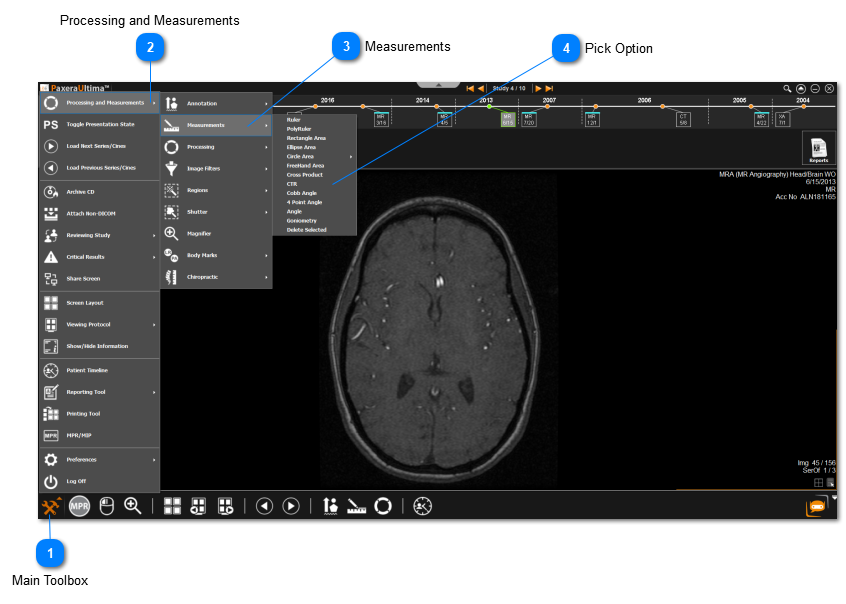The width and height of the screenshot is (846, 604).
Task: Load Next Series/Cines
Action: pos(100,146)
